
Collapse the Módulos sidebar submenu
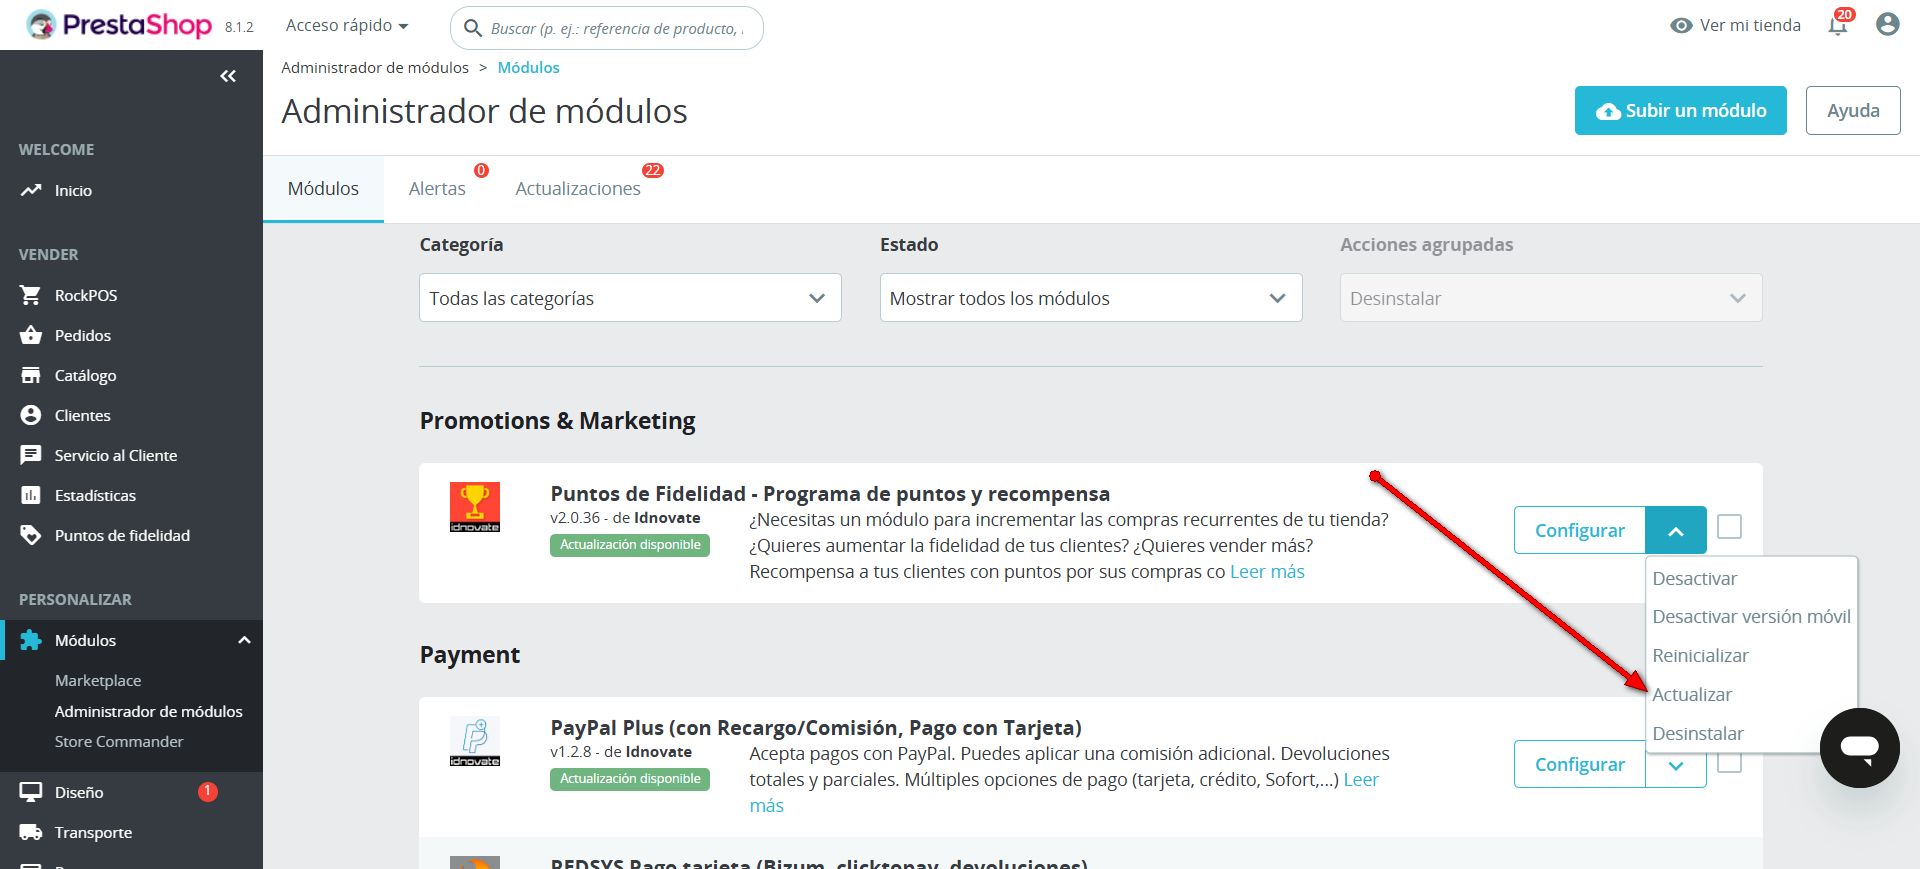244,640
